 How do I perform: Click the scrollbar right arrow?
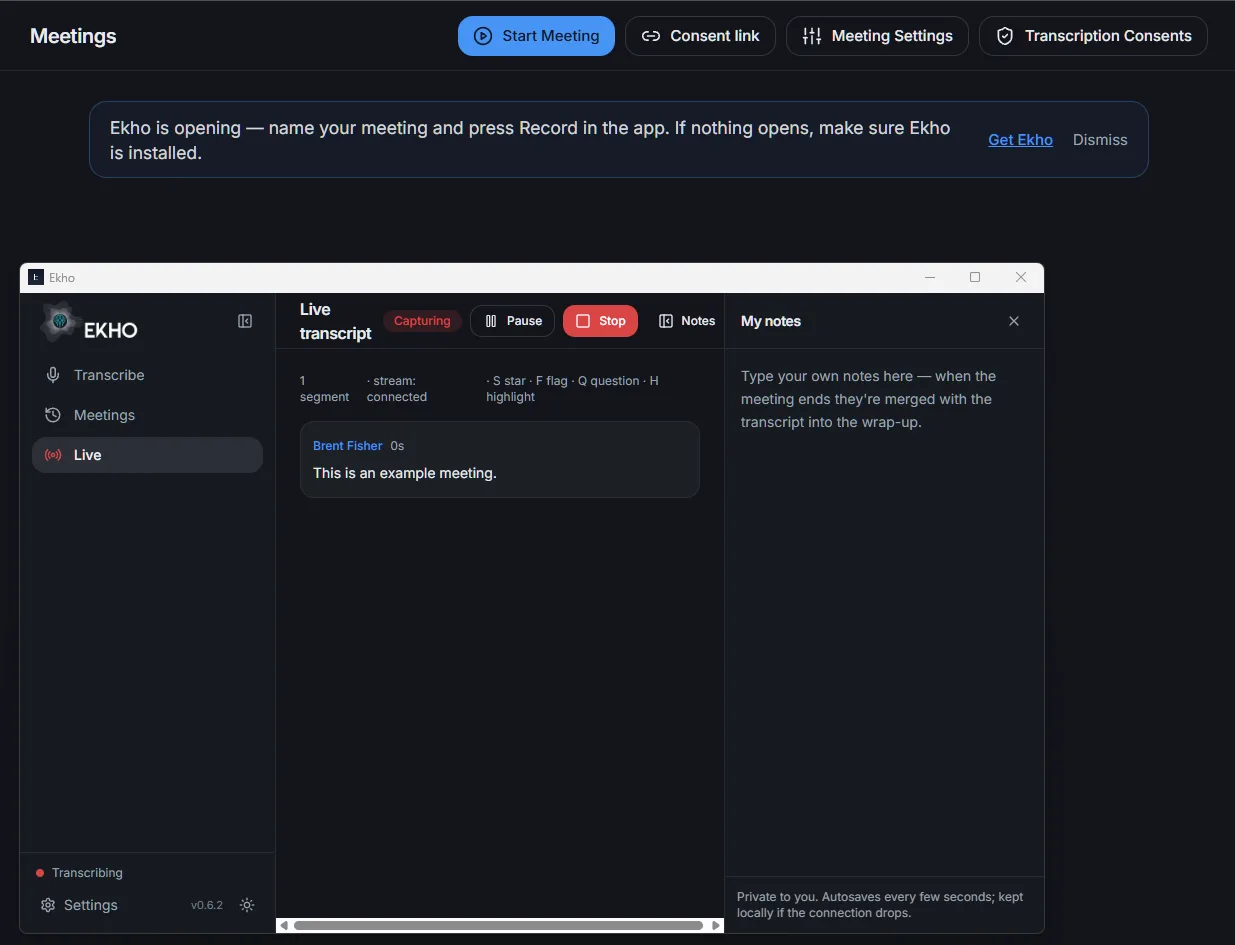tap(716, 926)
